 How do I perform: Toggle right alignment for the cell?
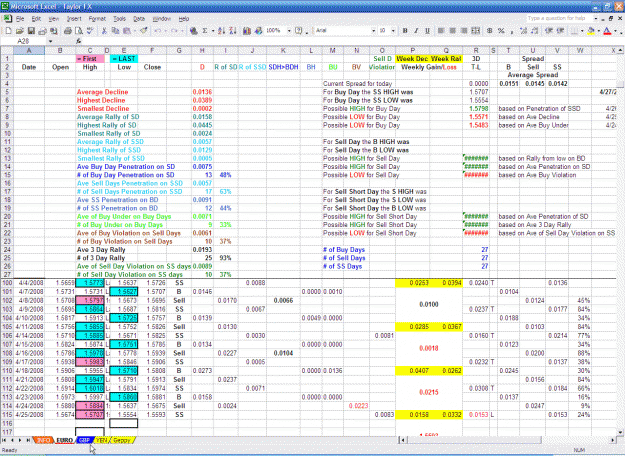tap(464, 31)
